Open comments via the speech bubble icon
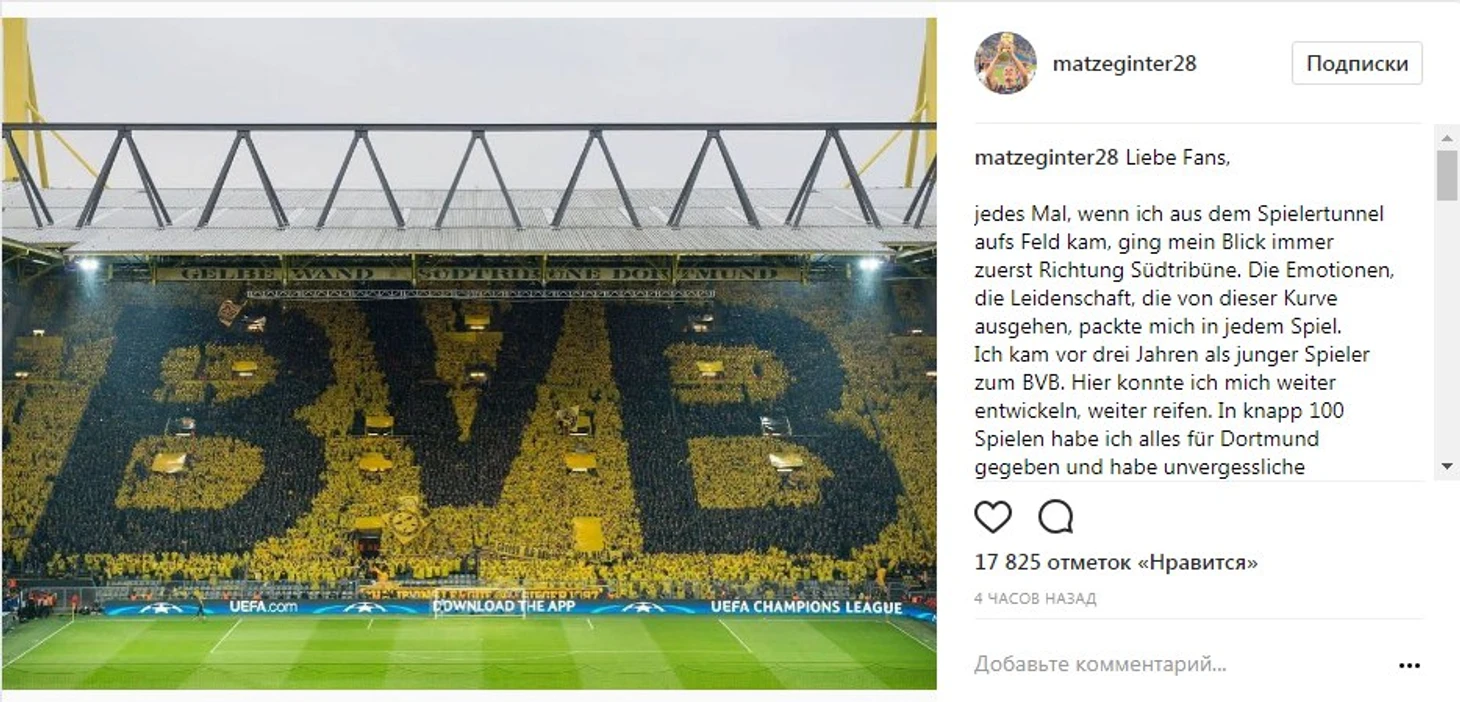This screenshot has height=702, width=1460. pos(1055,517)
